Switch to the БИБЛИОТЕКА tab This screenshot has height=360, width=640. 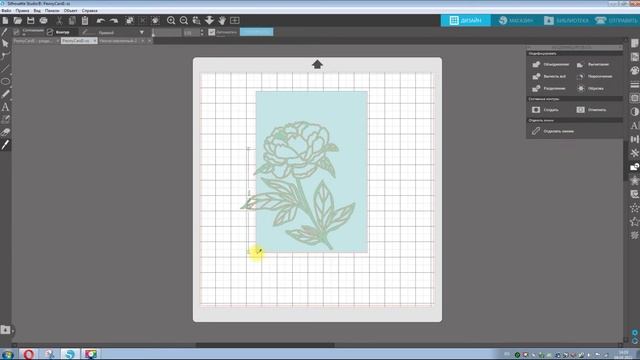point(566,20)
